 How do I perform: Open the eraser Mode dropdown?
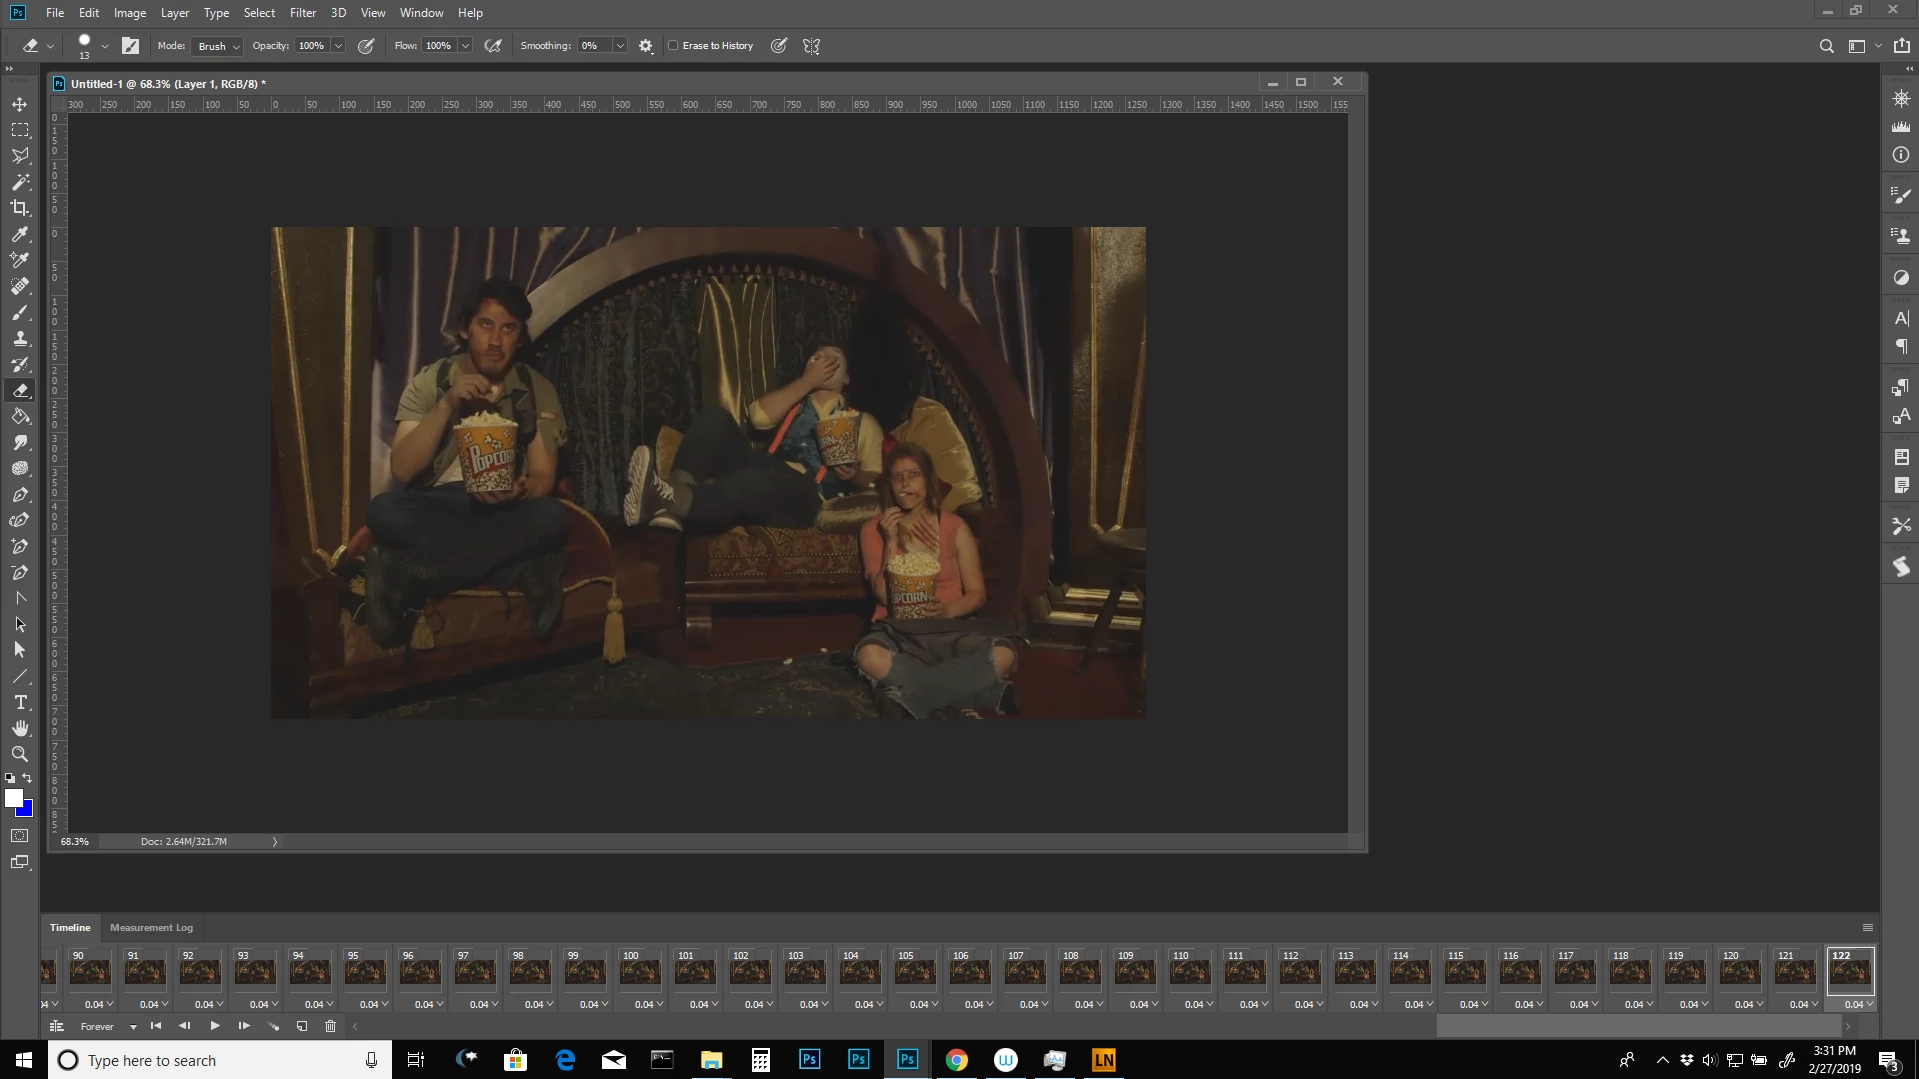(217, 46)
